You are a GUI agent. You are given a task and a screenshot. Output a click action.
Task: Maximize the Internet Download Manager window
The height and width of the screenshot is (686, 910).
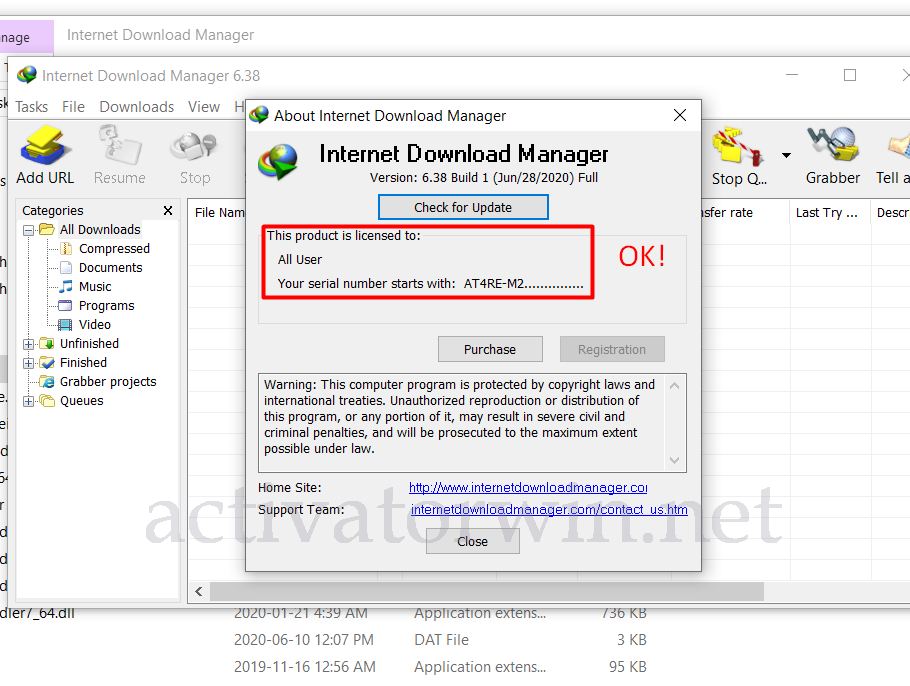coord(850,75)
